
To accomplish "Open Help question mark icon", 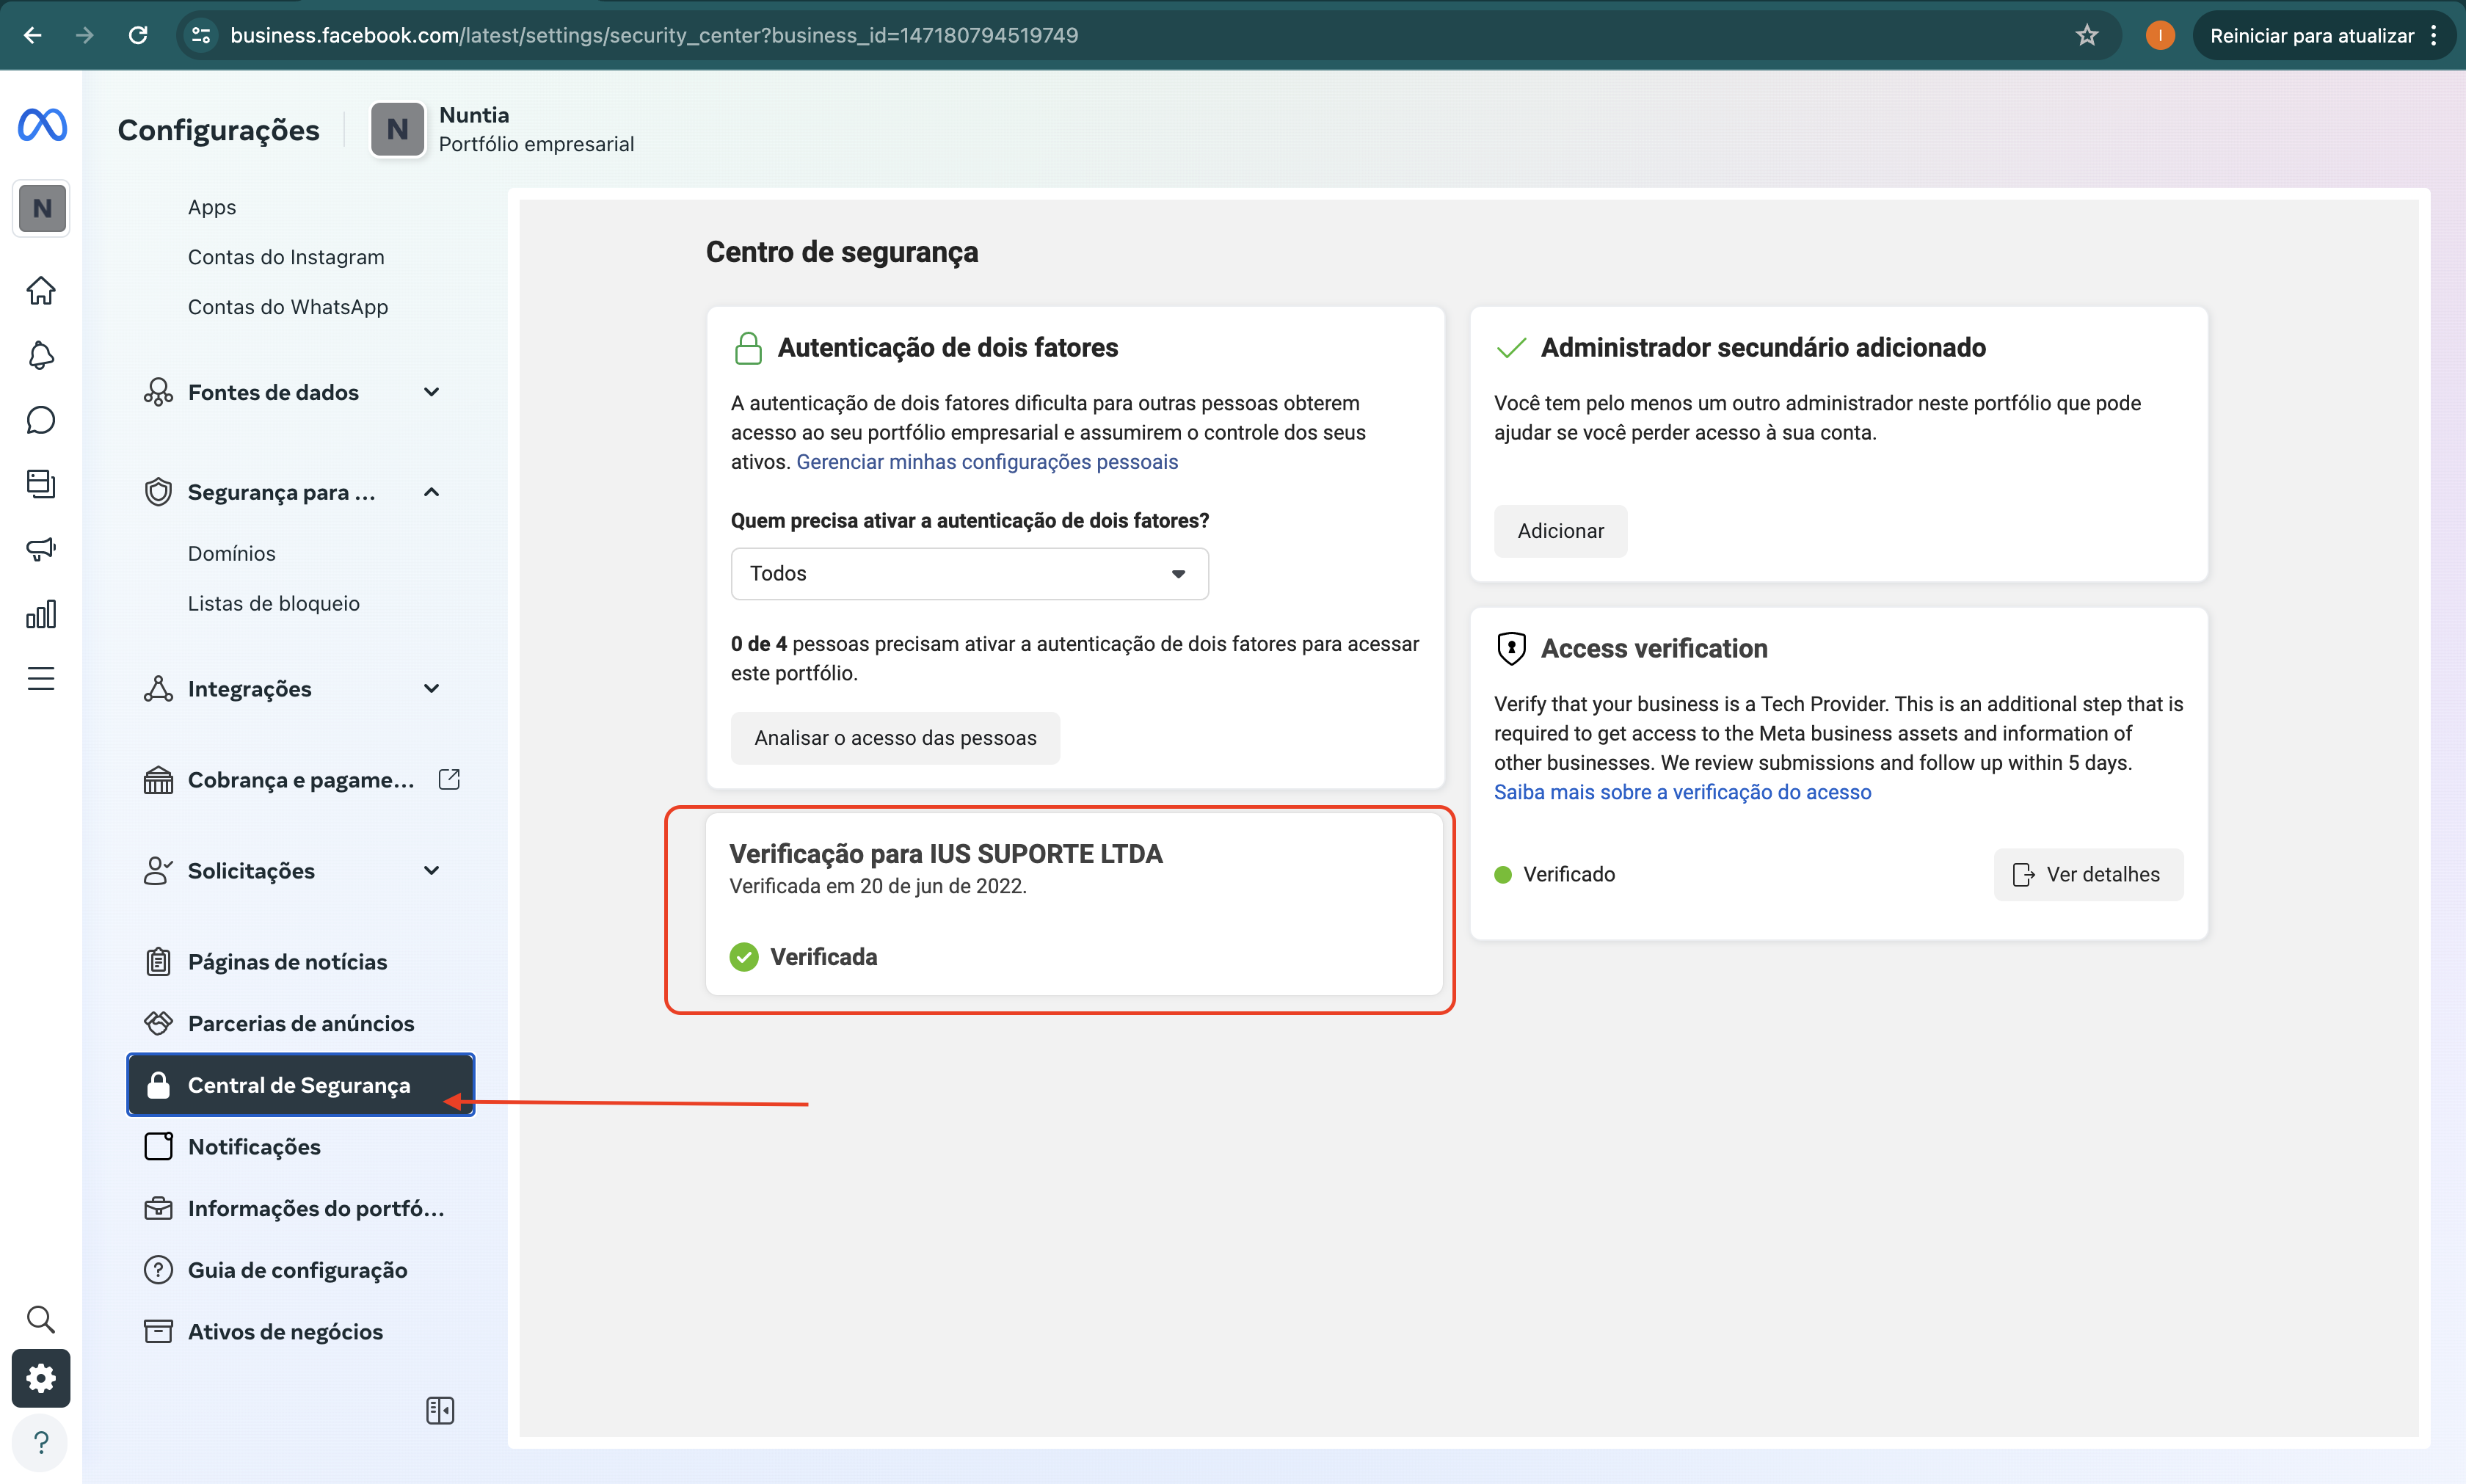I will 41,1443.
